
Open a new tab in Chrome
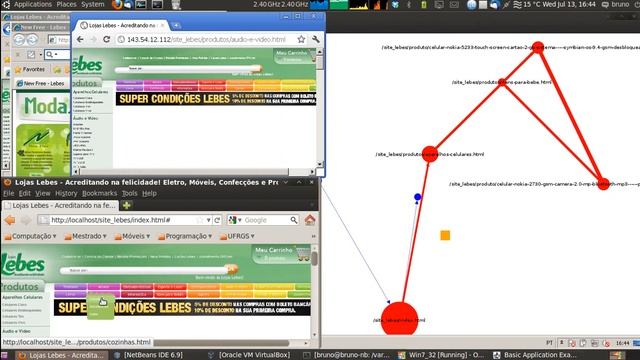[x=176, y=25]
